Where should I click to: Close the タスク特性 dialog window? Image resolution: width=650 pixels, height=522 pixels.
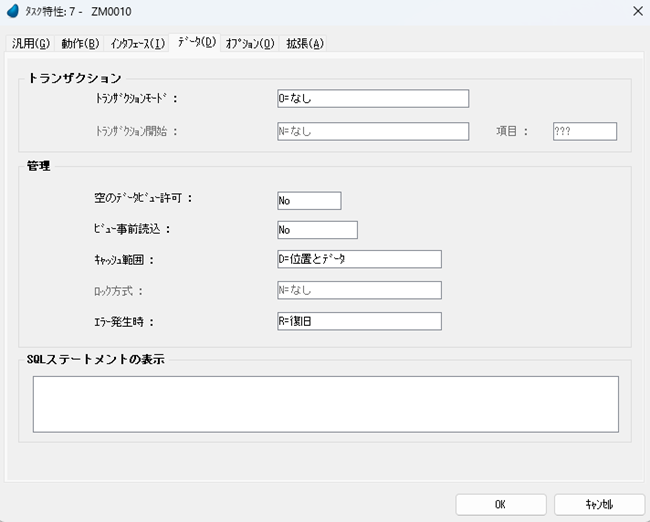[636, 12]
